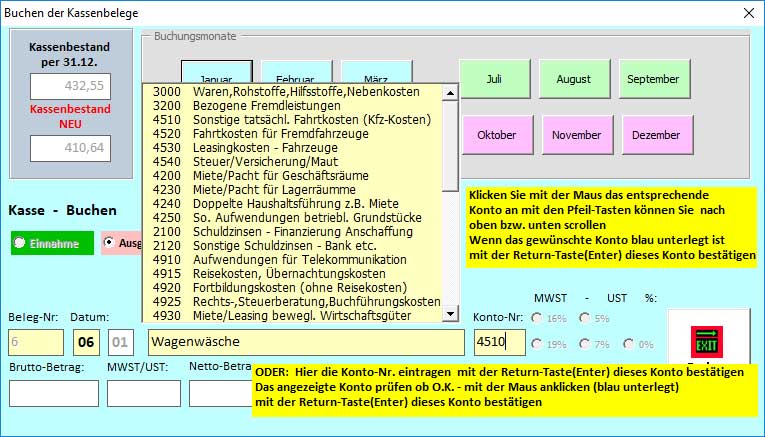Select account 3000 Waren,Rohstoffe,Hilfsstoffe,Nebenkosten

click(293, 92)
